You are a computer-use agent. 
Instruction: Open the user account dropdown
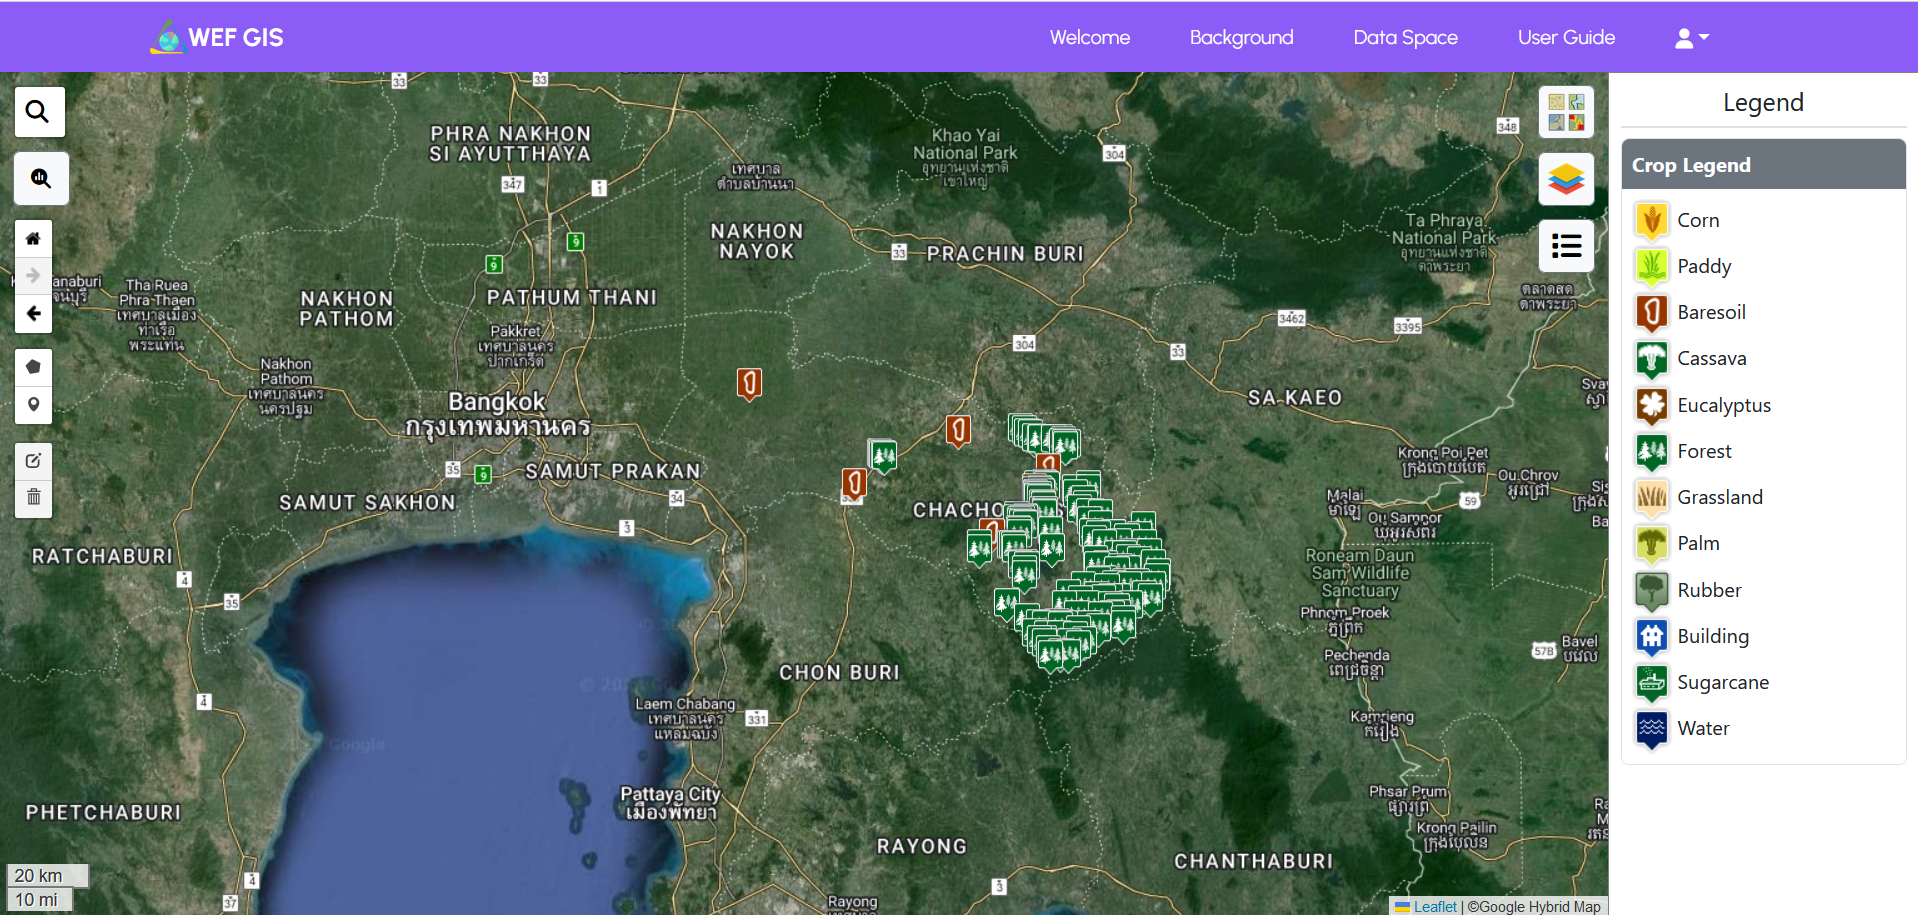click(x=1691, y=38)
